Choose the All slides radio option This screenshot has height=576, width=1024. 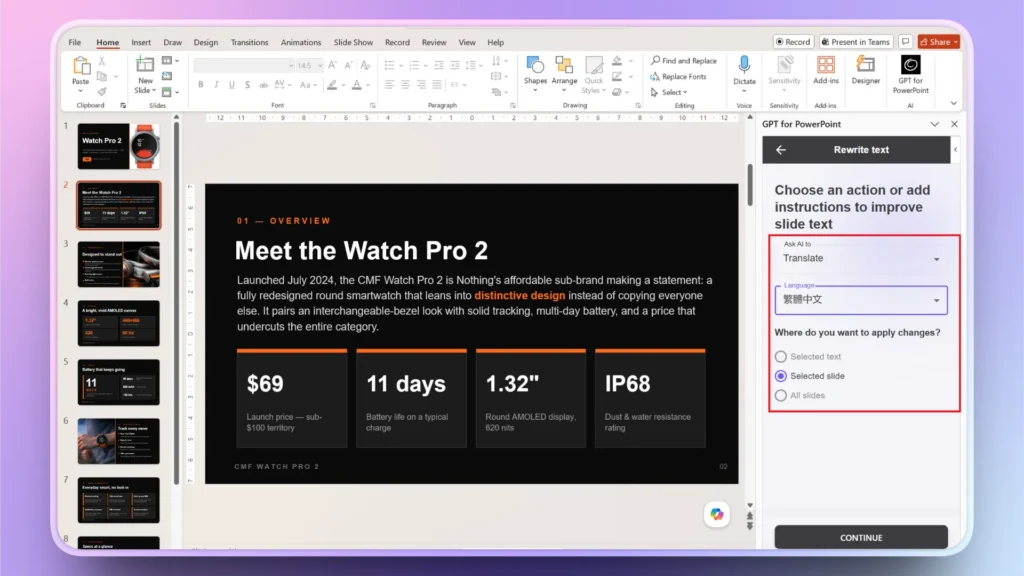point(780,396)
